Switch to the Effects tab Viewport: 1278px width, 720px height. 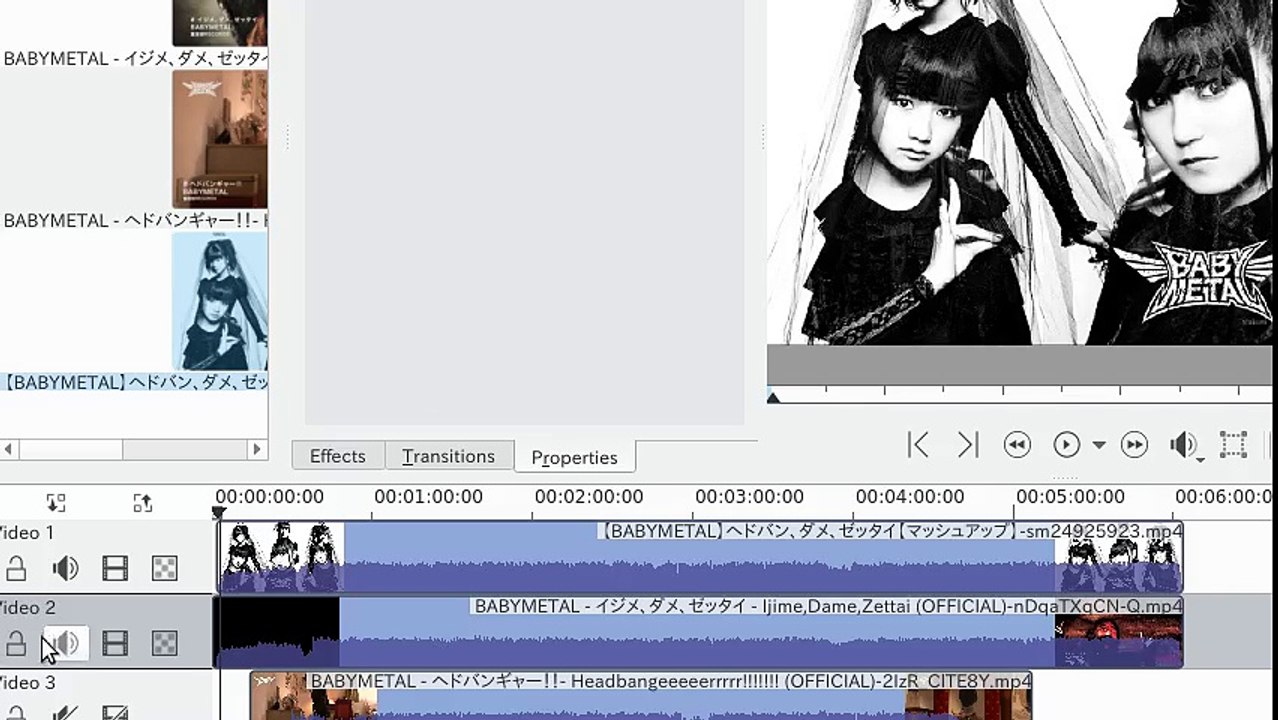(x=338, y=456)
